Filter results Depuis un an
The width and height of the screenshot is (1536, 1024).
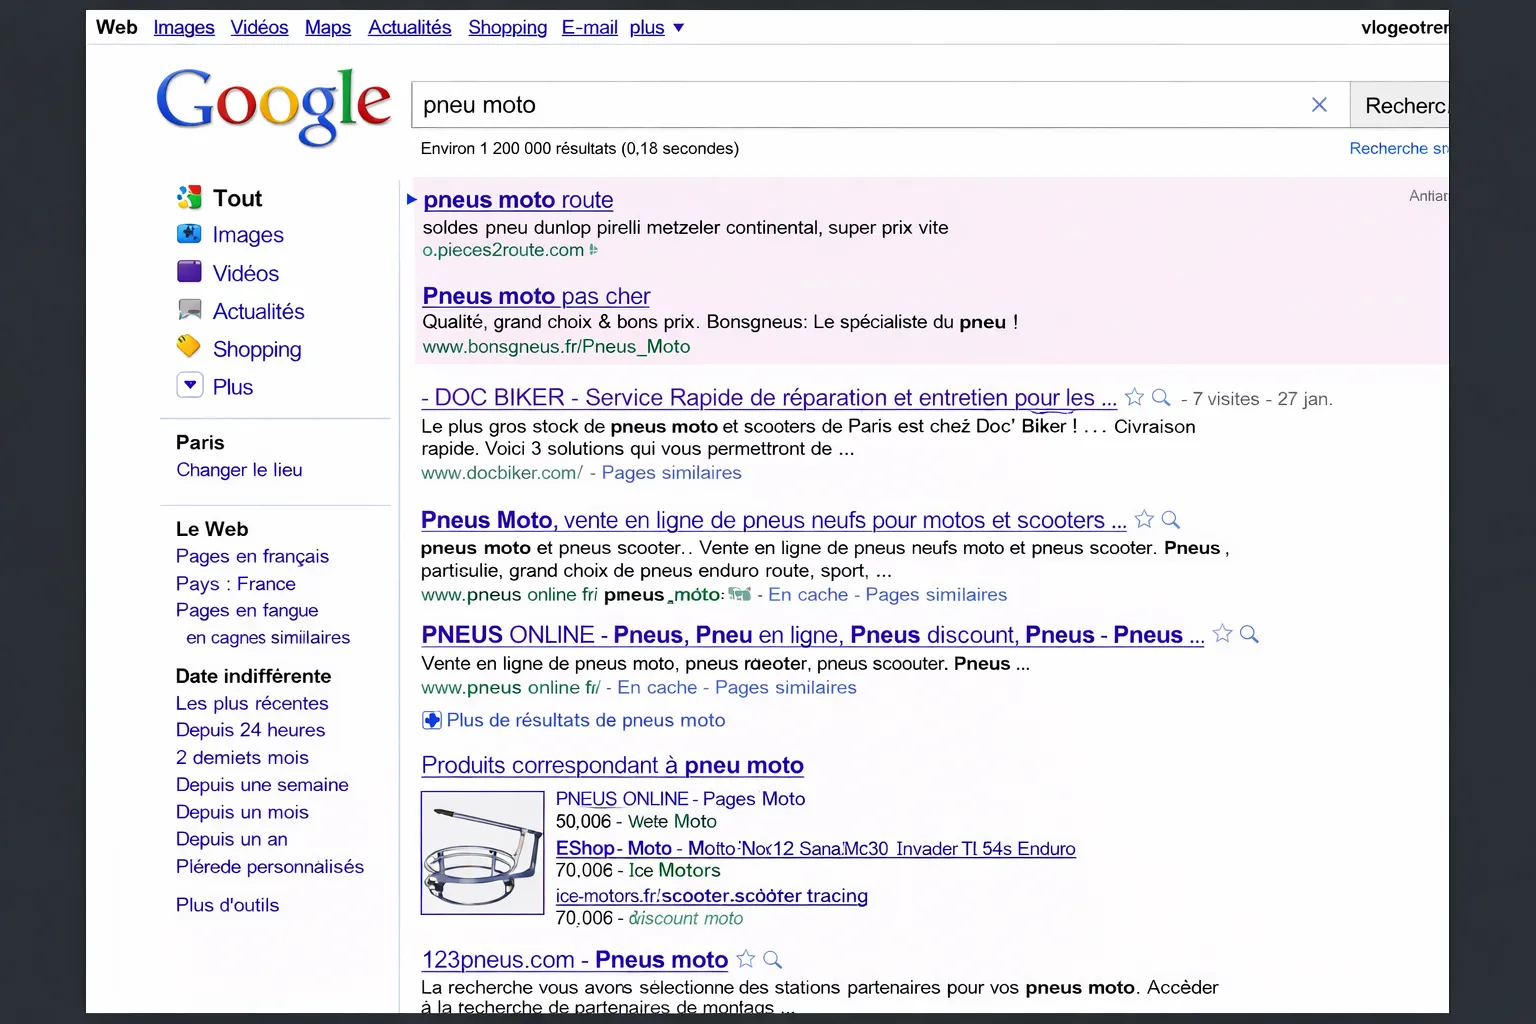(231, 839)
